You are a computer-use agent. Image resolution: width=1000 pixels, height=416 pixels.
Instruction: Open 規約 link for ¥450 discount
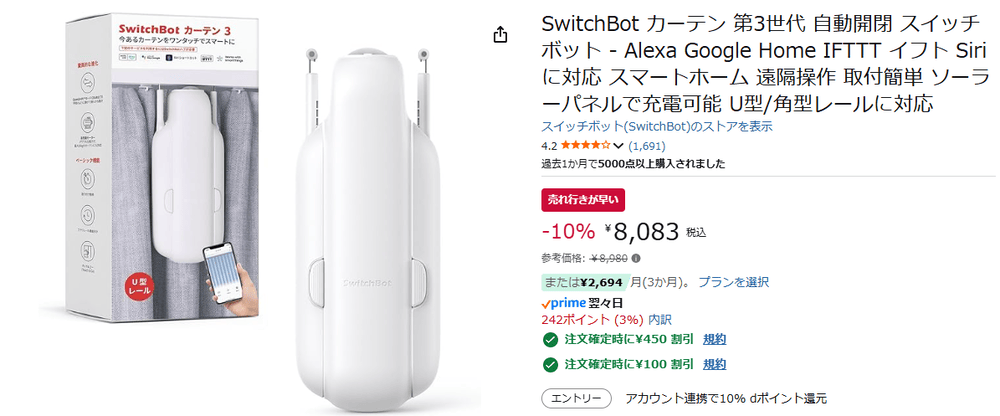click(714, 339)
